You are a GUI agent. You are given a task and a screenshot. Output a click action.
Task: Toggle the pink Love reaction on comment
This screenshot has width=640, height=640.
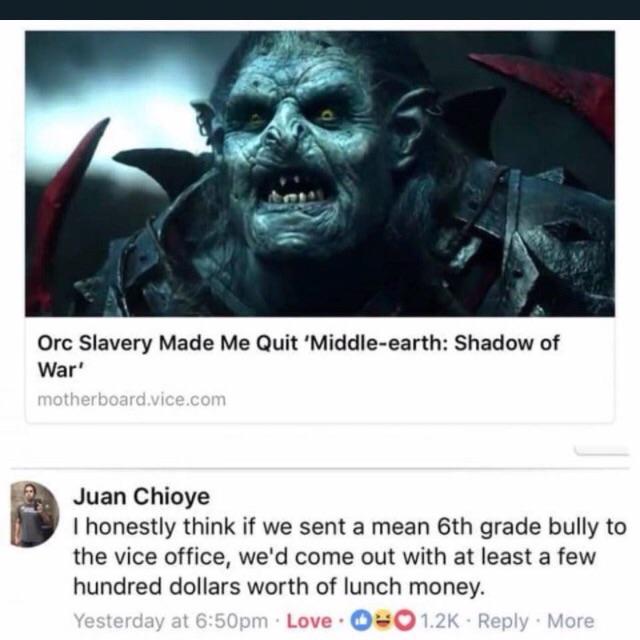309,621
